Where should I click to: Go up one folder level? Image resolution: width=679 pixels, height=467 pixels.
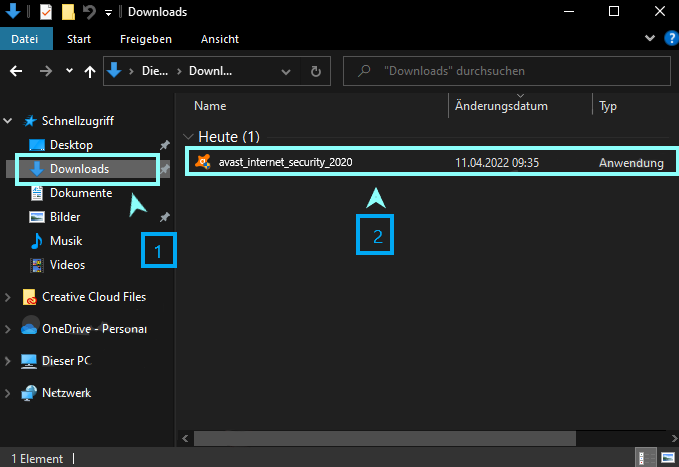90,71
